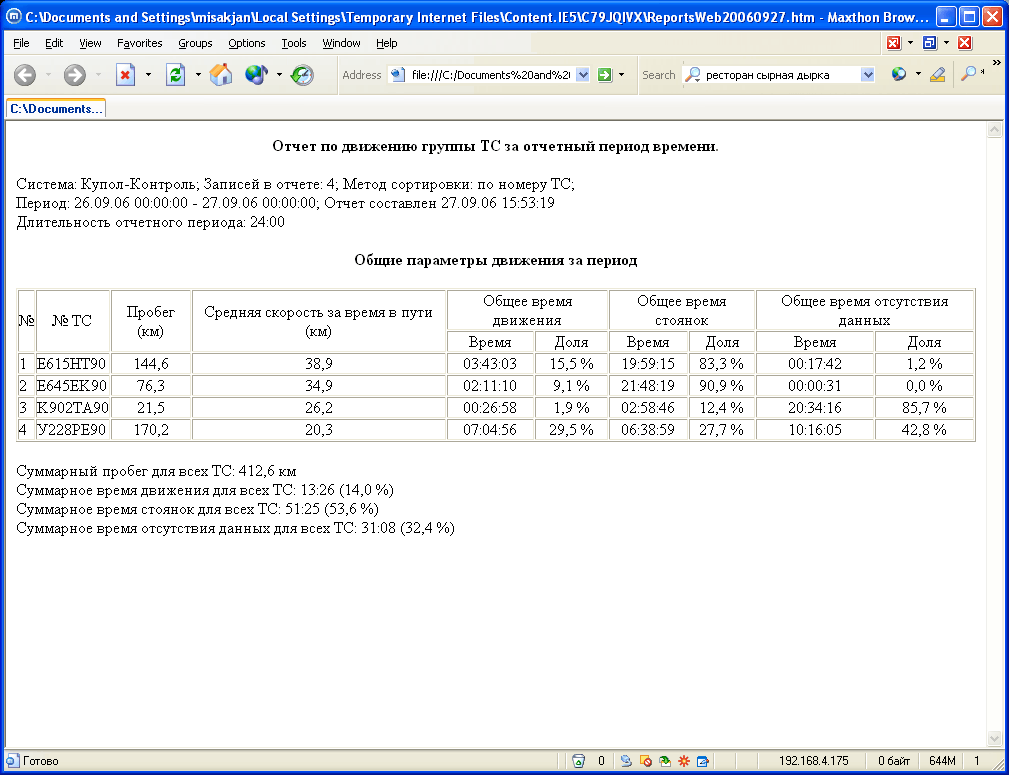Screen dimensions: 1009x775
Task: Open History using the clock icon
Action: pyautogui.click(x=302, y=75)
